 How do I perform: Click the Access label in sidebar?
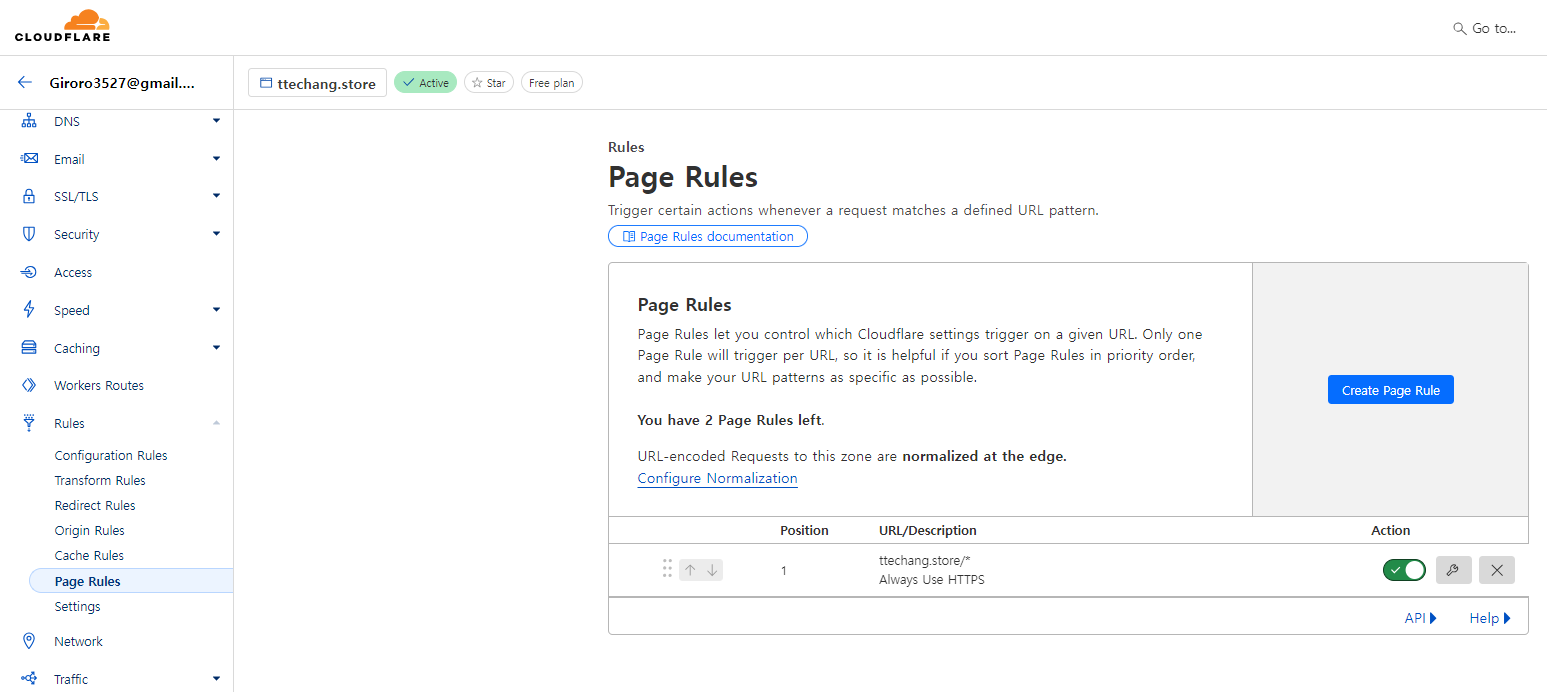point(73,272)
